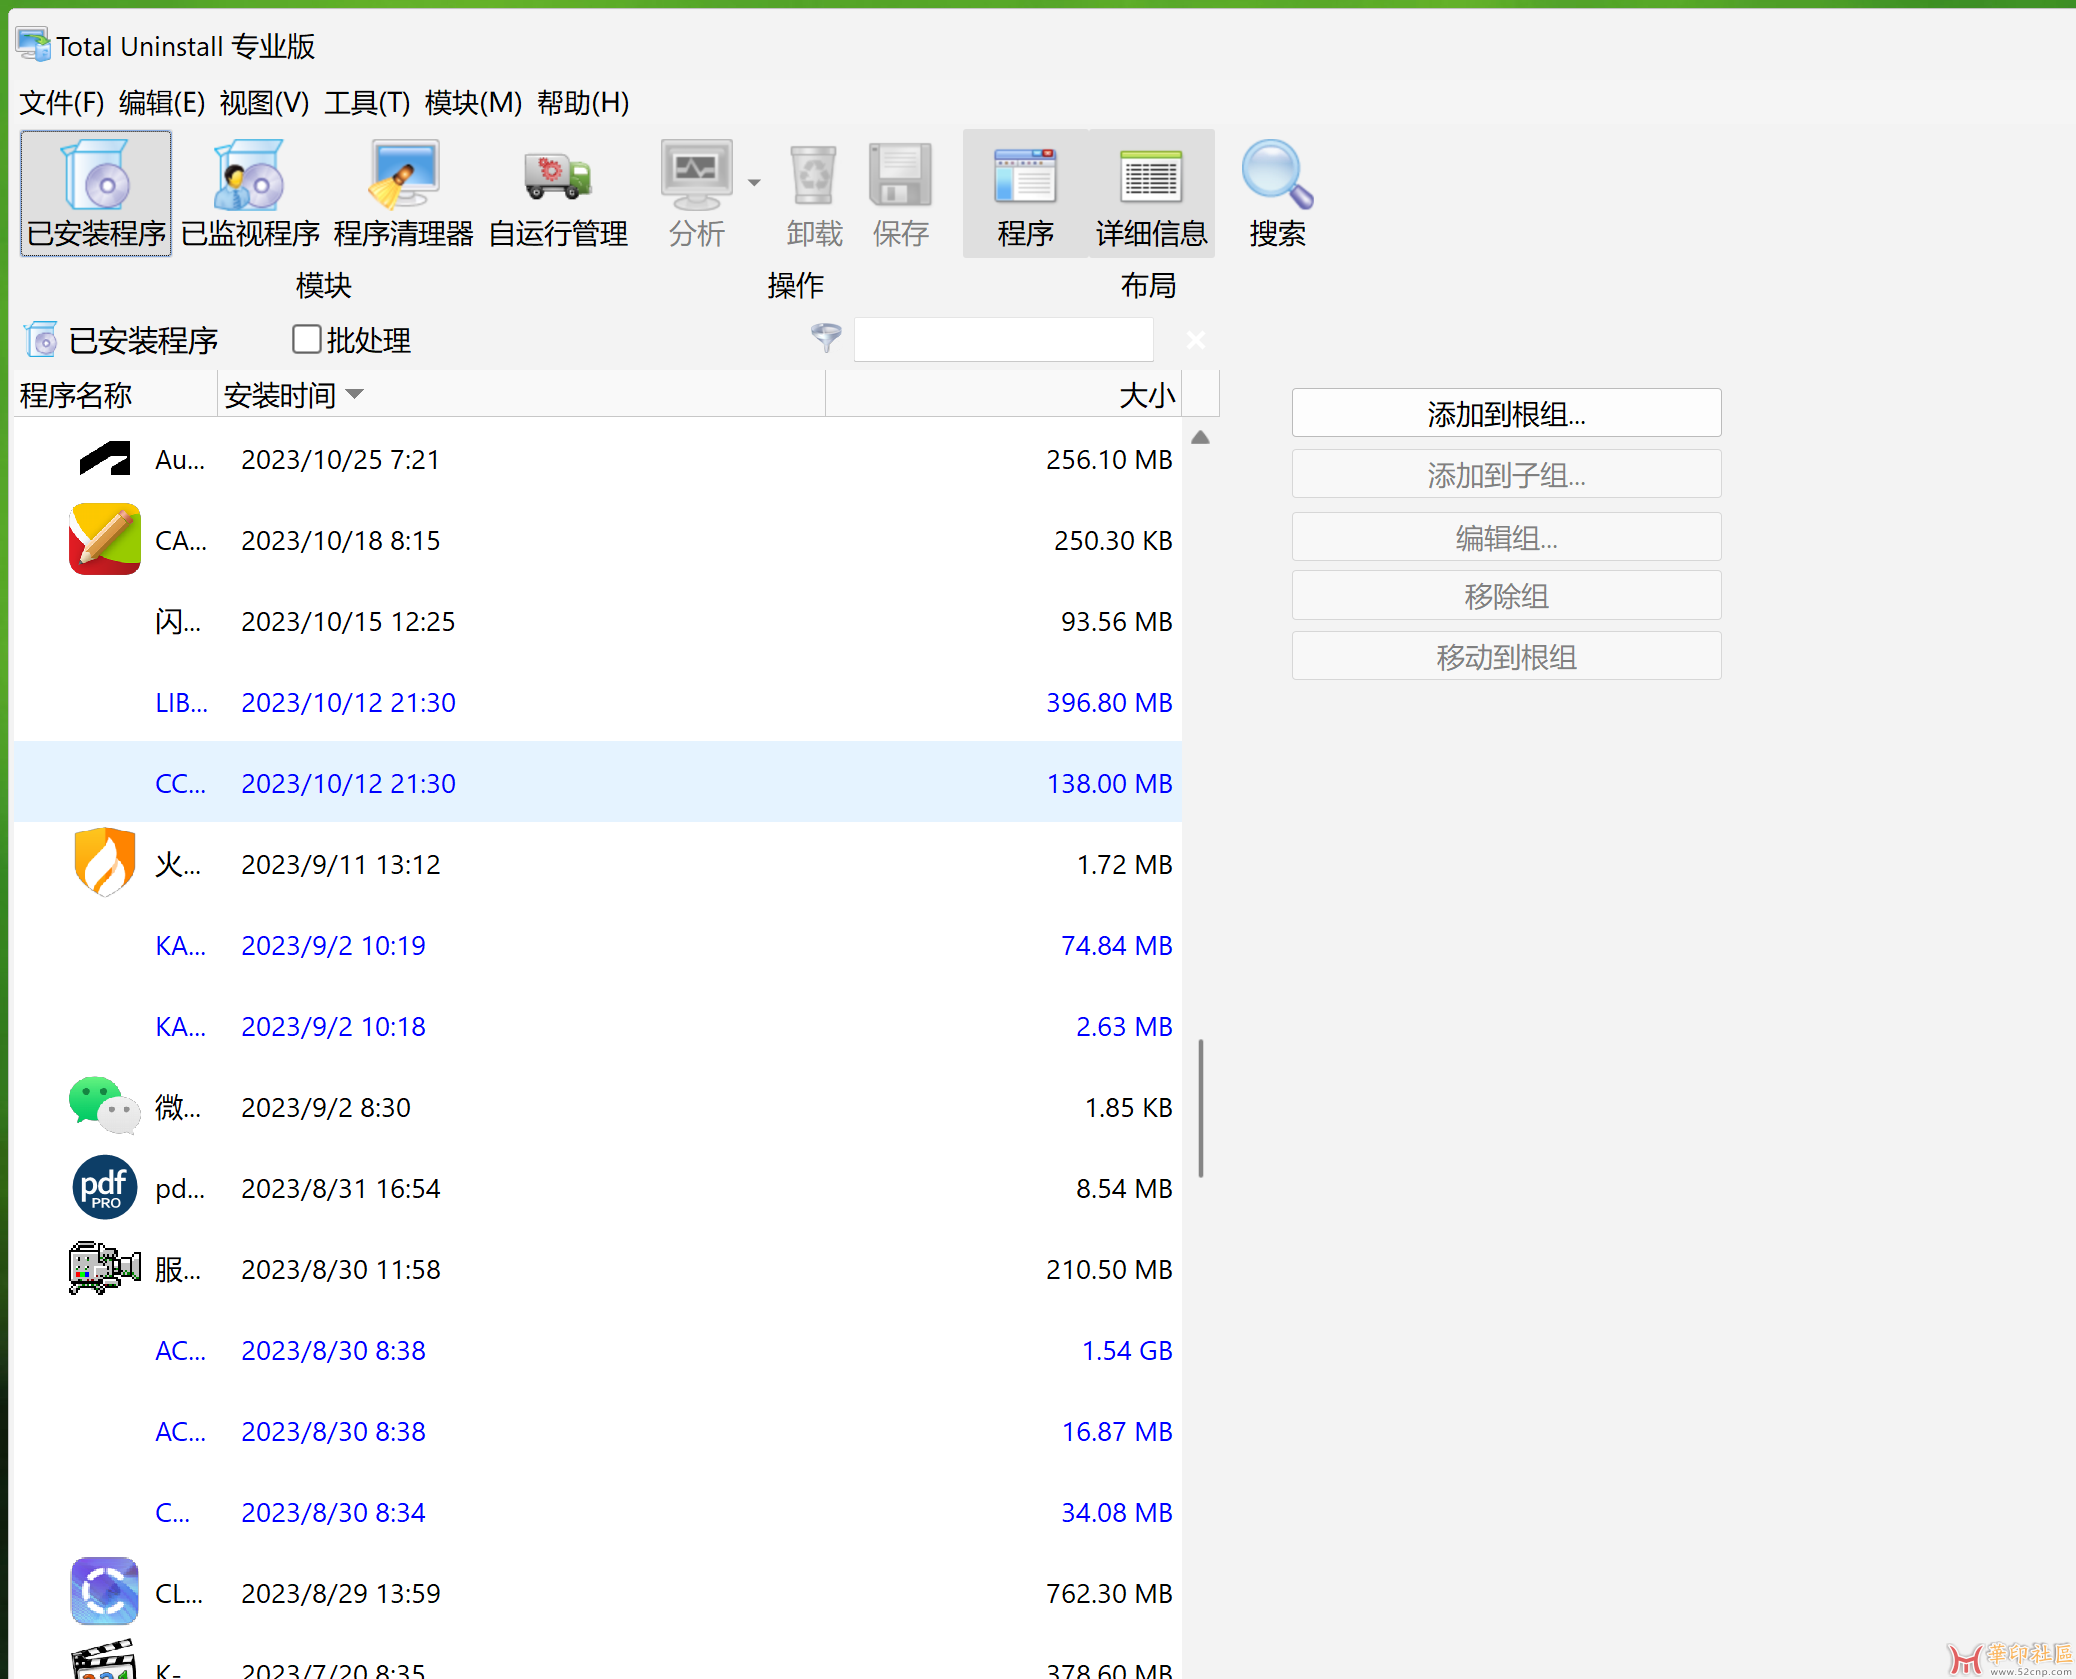Screen dimensions: 2076x1679
Task: Open the 编辑(E) menu
Action: tap(162, 102)
